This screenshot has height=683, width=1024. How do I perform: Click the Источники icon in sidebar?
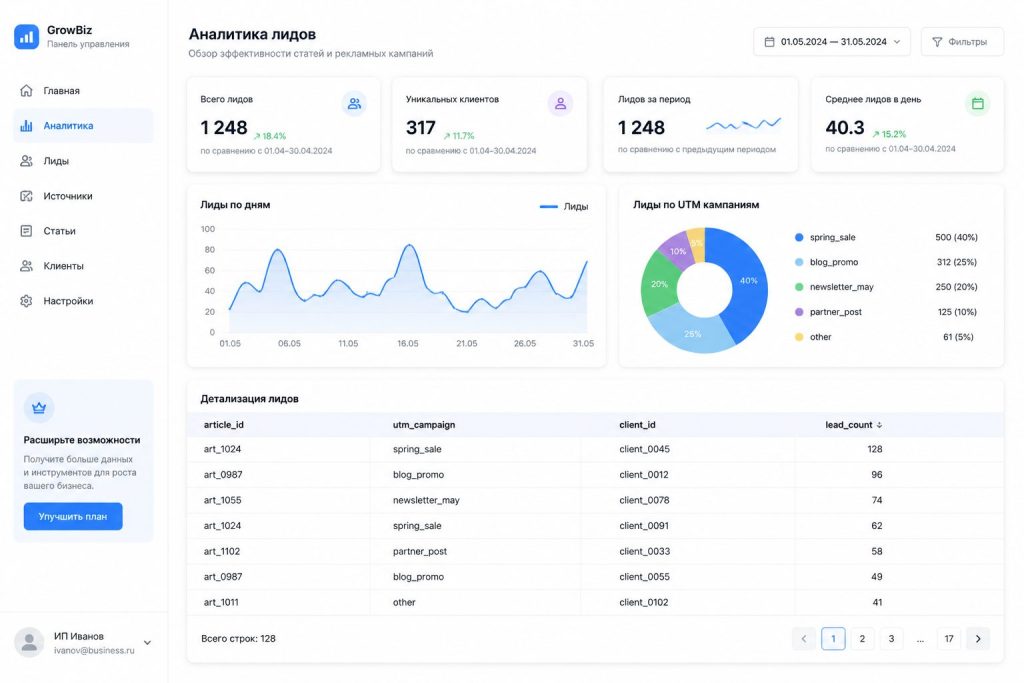point(26,196)
